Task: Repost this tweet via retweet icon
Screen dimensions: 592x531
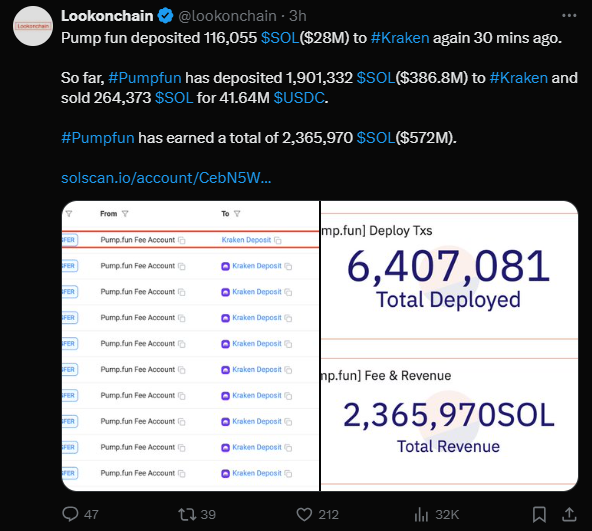Action: coord(187,514)
